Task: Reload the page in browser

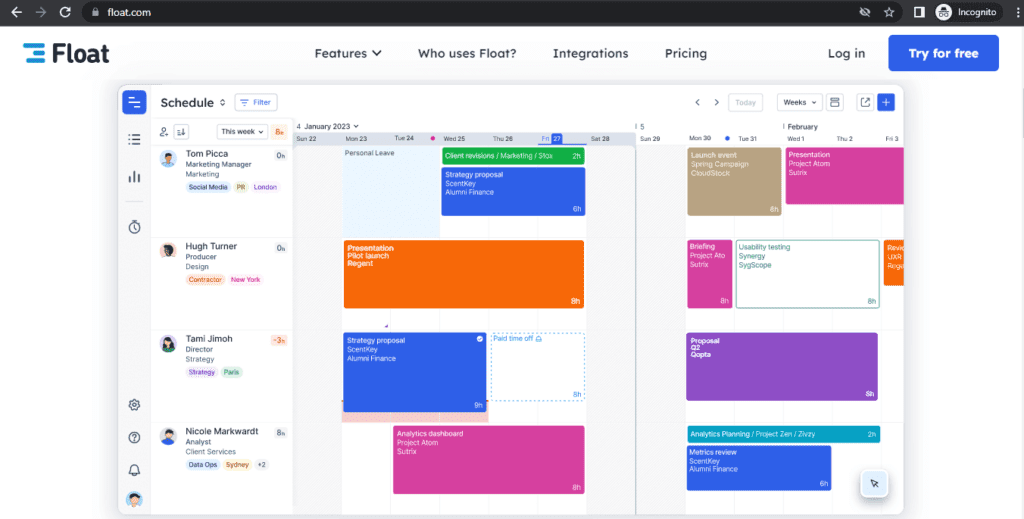Action: coord(65,12)
